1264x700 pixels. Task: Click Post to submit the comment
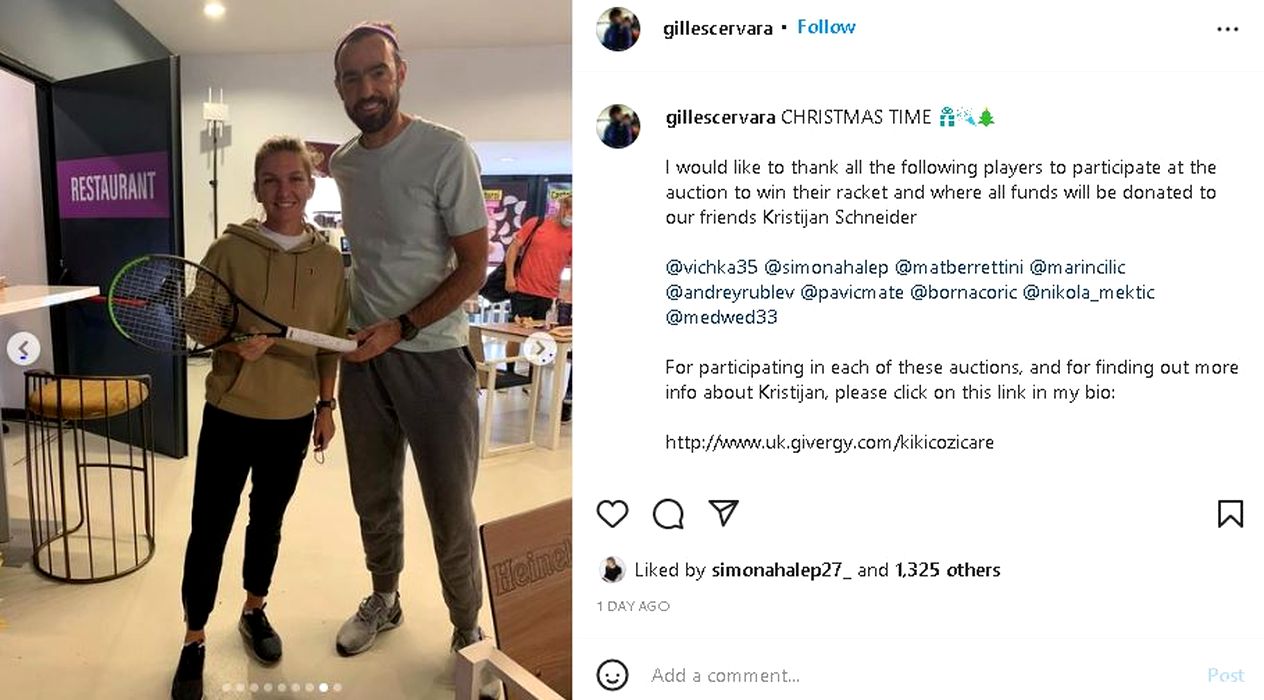coord(1225,675)
